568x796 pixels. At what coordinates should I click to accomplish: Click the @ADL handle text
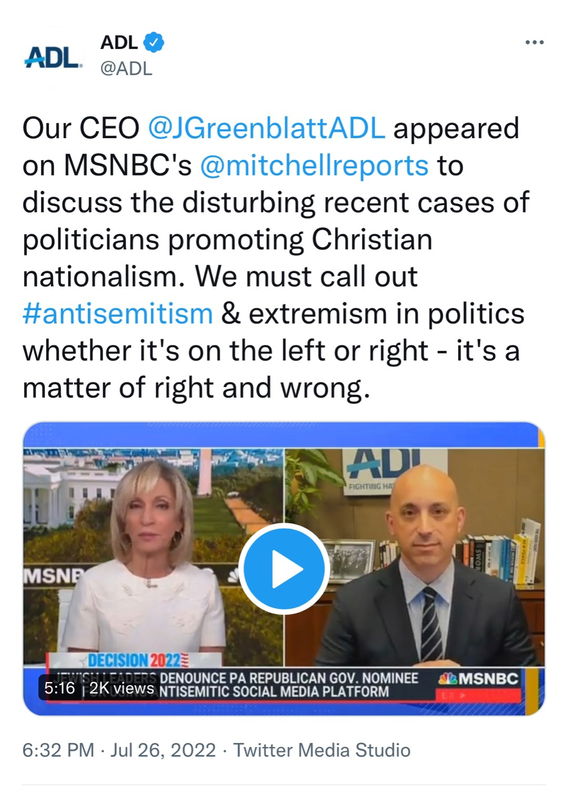[x=126, y=69]
